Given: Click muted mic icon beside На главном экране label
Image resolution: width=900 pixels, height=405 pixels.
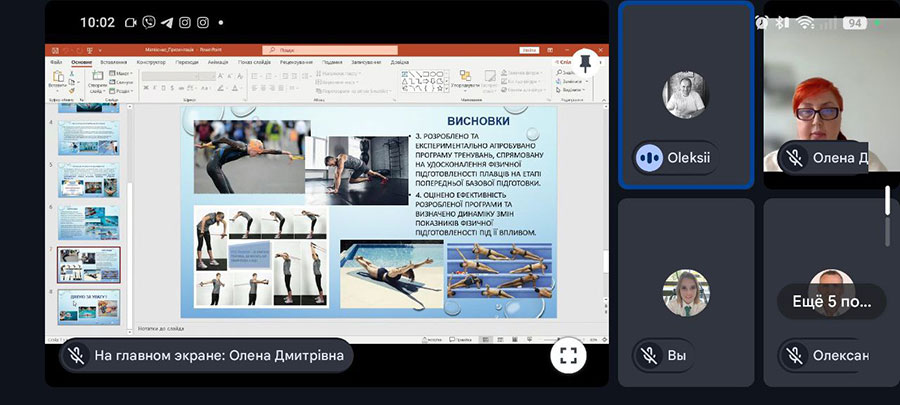Looking at the screenshot, I should pos(77,356).
